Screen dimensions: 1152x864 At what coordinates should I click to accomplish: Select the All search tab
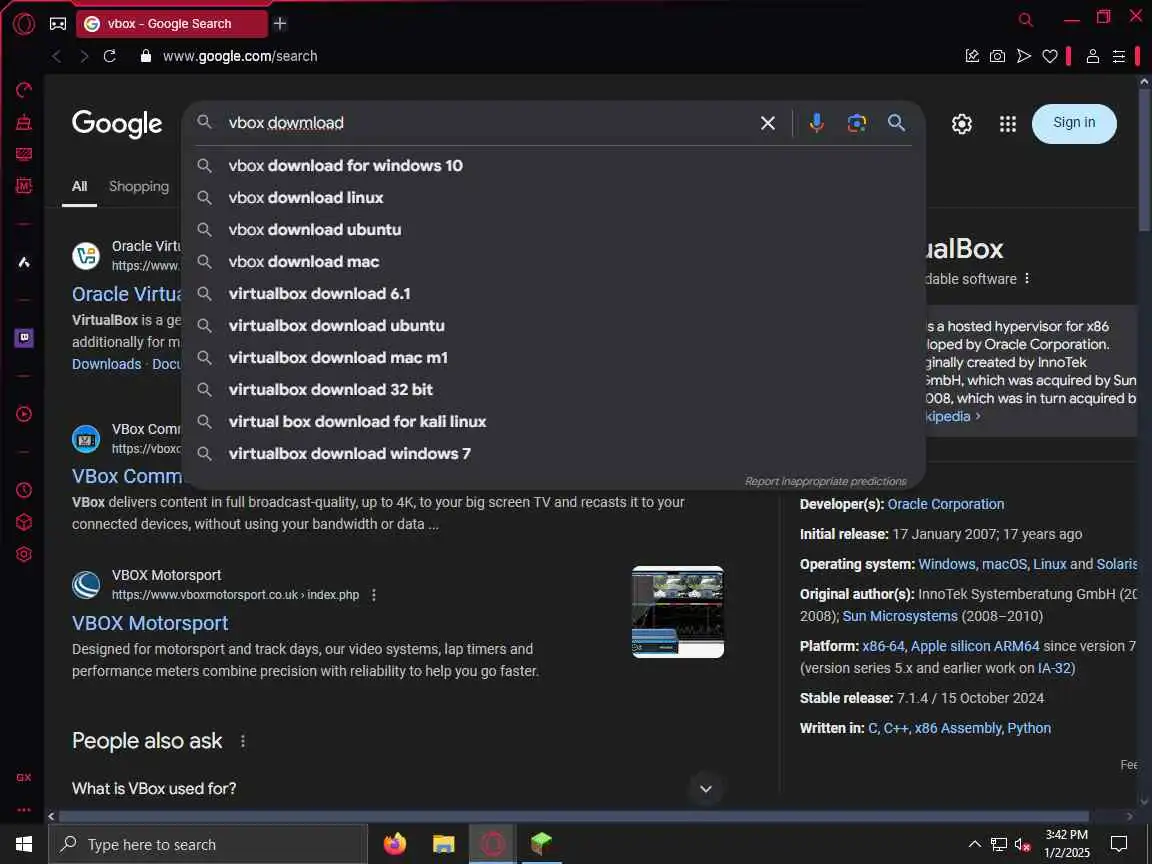[x=79, y=187]
